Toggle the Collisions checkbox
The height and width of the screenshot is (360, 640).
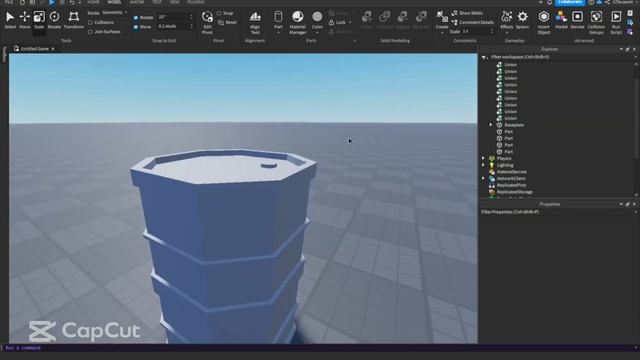pos(90,22)
